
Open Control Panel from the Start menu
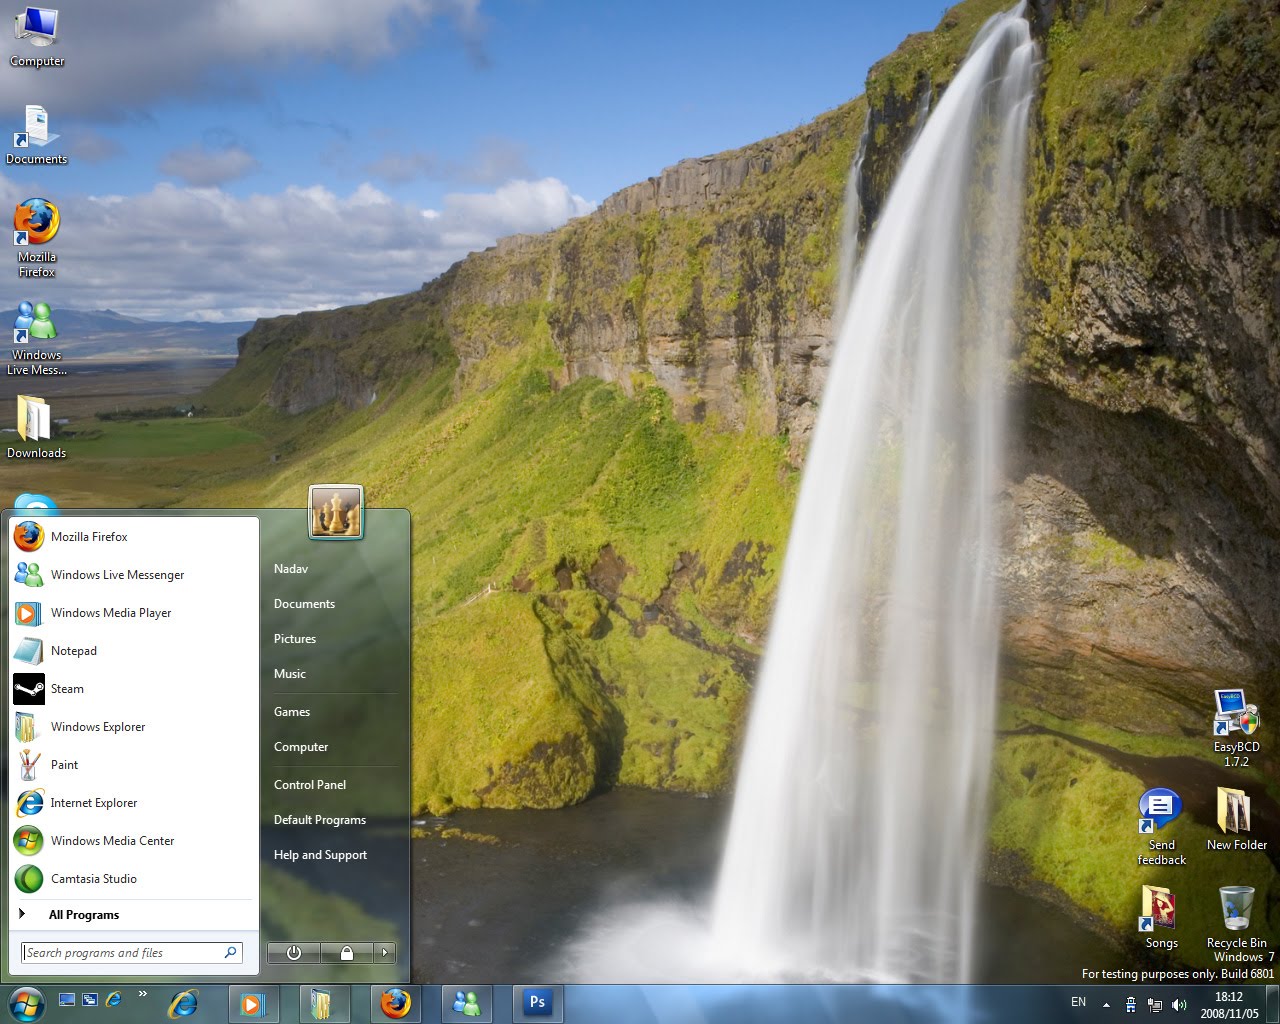(310, 785)
